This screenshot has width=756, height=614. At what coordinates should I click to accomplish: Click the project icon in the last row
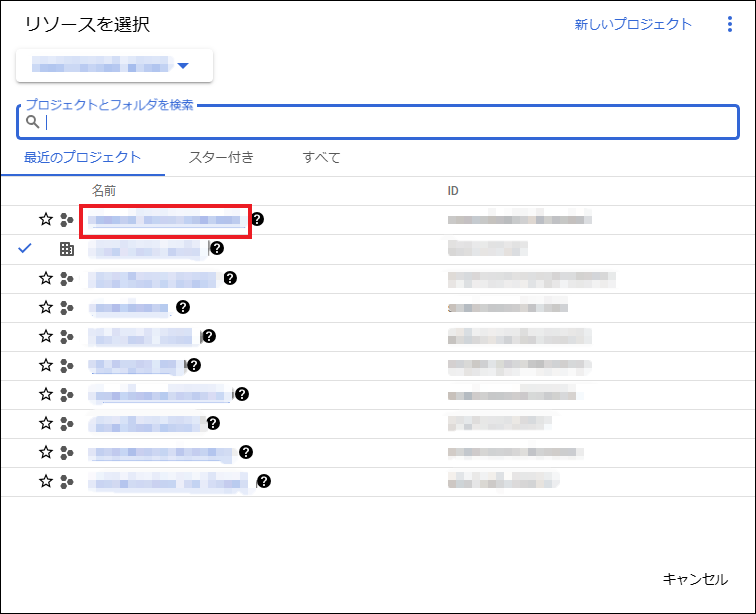pos(67,482)
